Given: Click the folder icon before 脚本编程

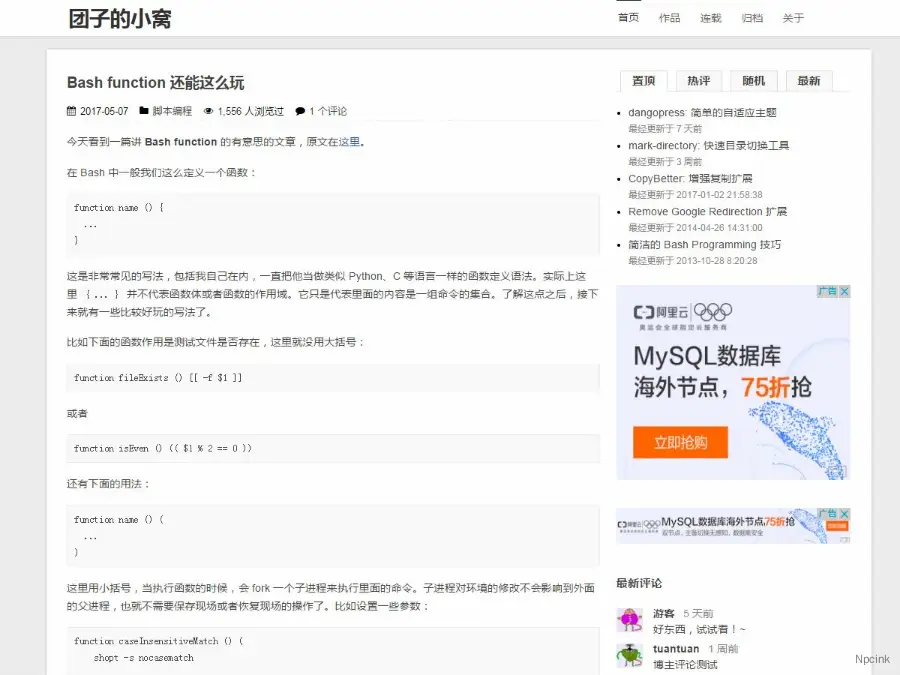Looking at the screenshot, I should [144, 111].
